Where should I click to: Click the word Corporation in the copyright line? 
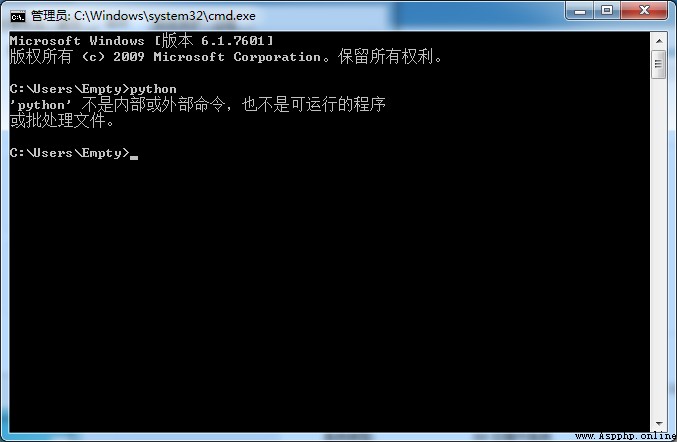click(277, 57)
